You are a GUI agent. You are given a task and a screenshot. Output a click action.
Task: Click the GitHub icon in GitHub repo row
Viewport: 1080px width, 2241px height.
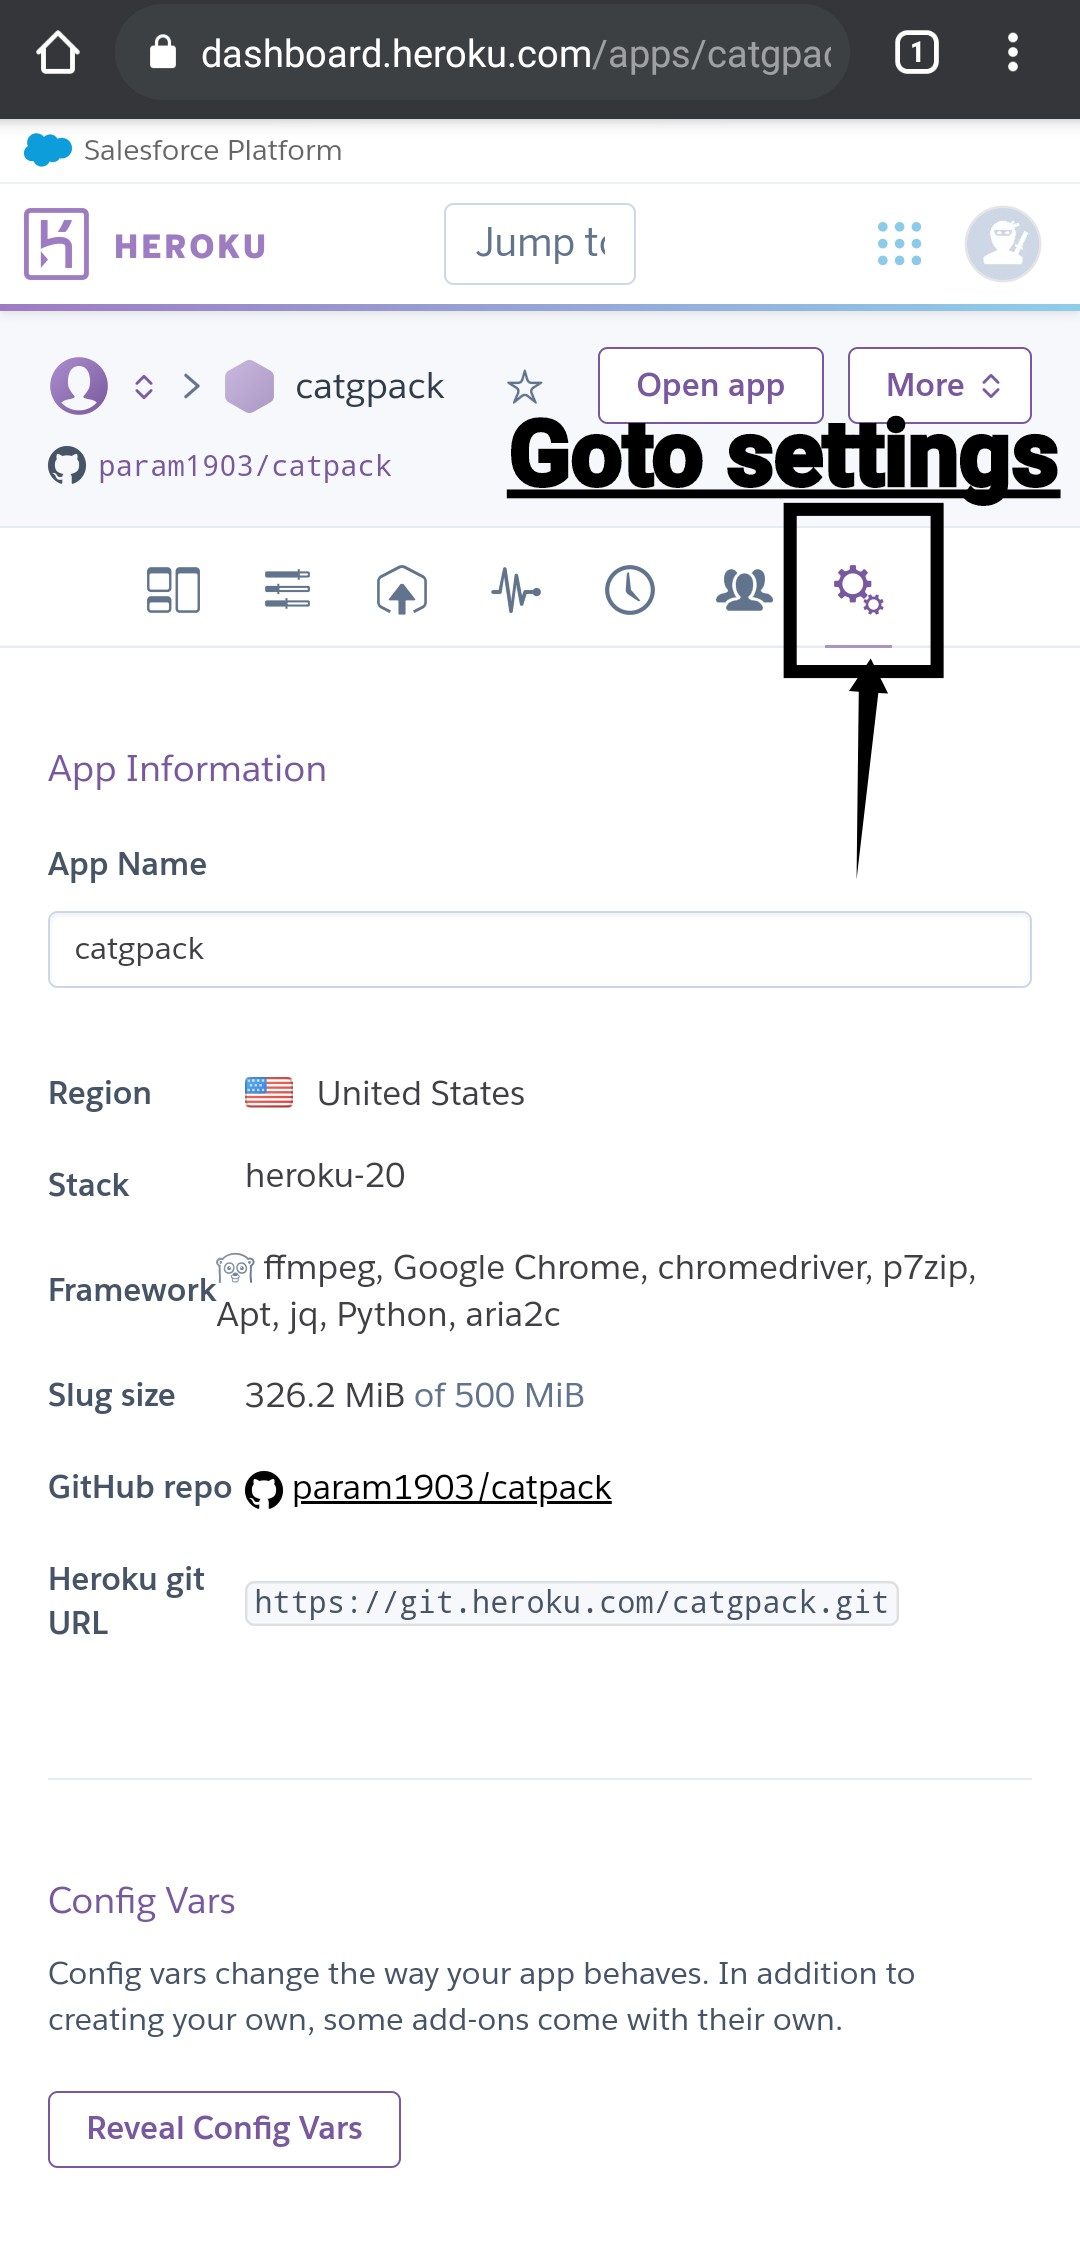(x=264, y=1489)
